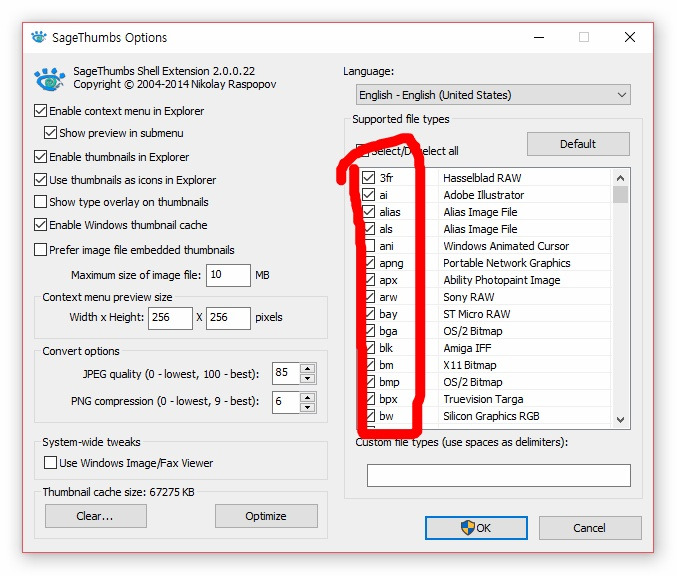Select the X11 Bitmap row
677x576 pixels.
coord(470,365)
